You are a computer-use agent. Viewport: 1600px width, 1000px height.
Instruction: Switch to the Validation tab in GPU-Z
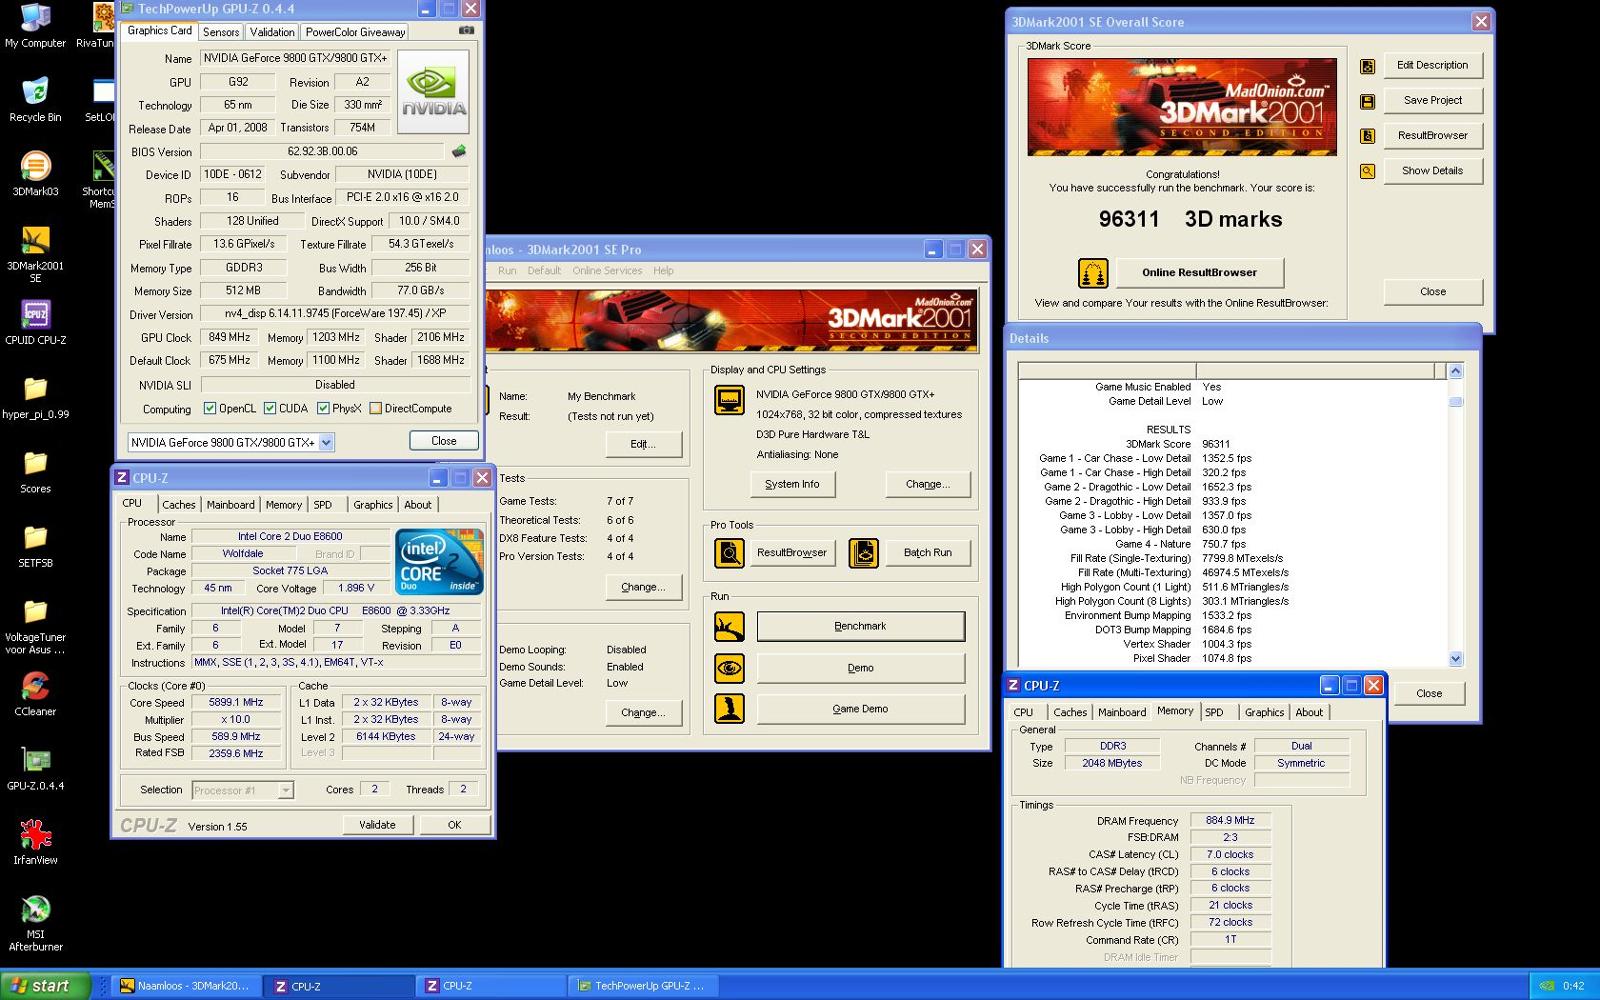[272, 32]
